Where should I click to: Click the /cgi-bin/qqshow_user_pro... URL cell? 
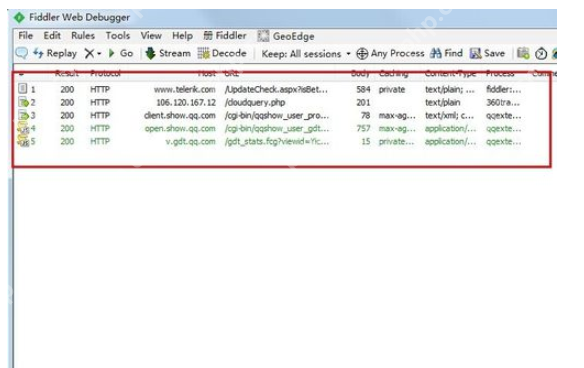coord(277,115)
